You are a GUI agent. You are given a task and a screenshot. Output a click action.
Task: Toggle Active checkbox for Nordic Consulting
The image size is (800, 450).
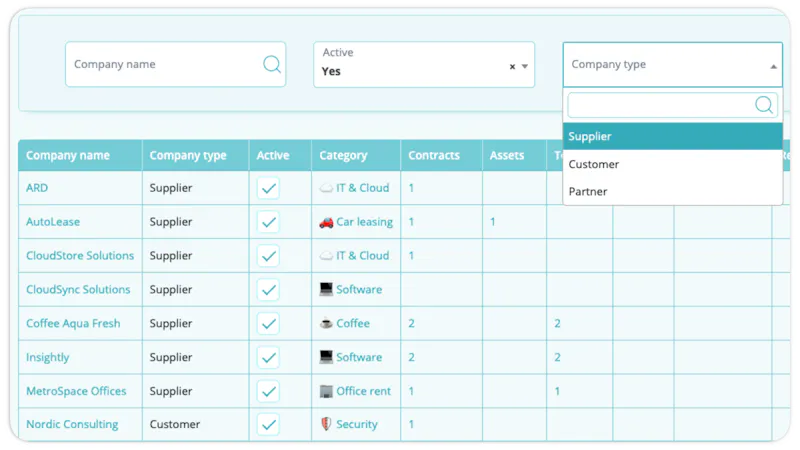(268, 424)
